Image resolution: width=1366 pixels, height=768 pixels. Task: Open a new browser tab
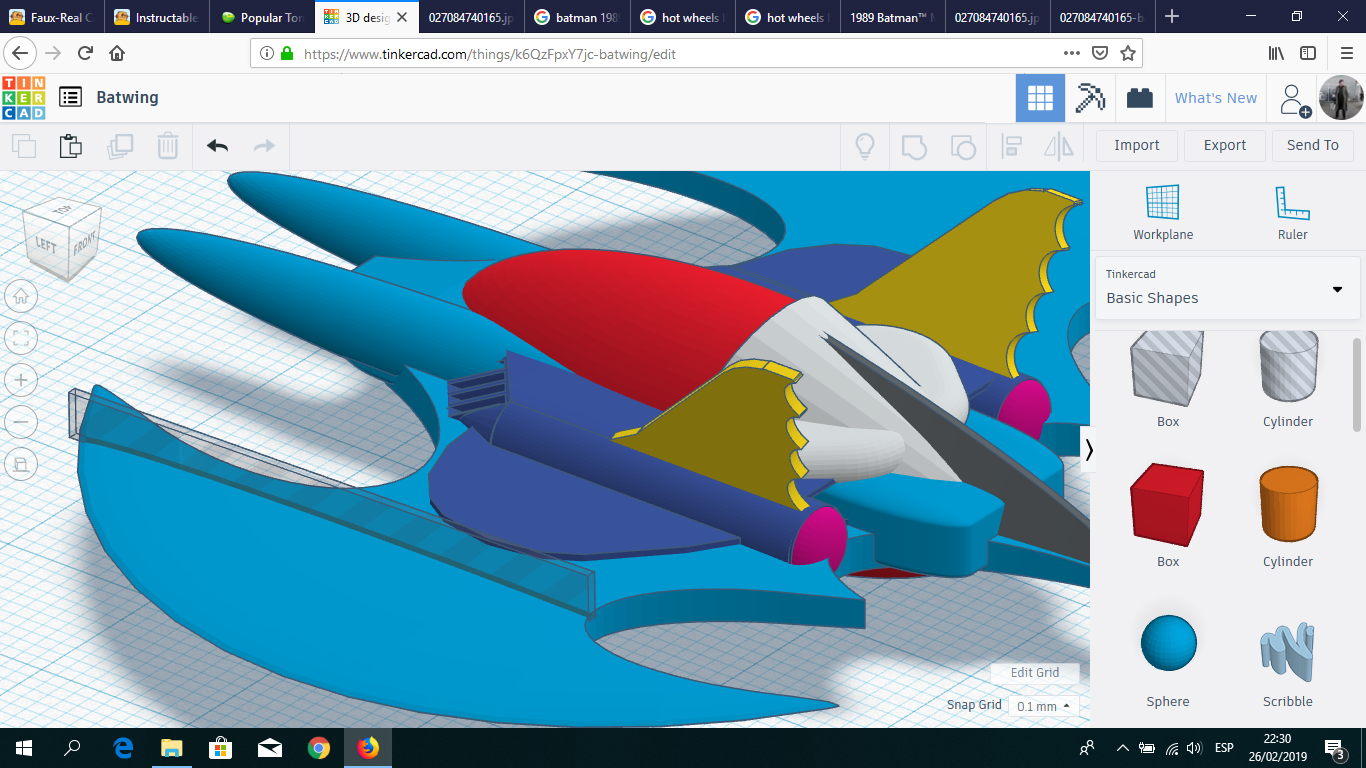[1173, 17]
